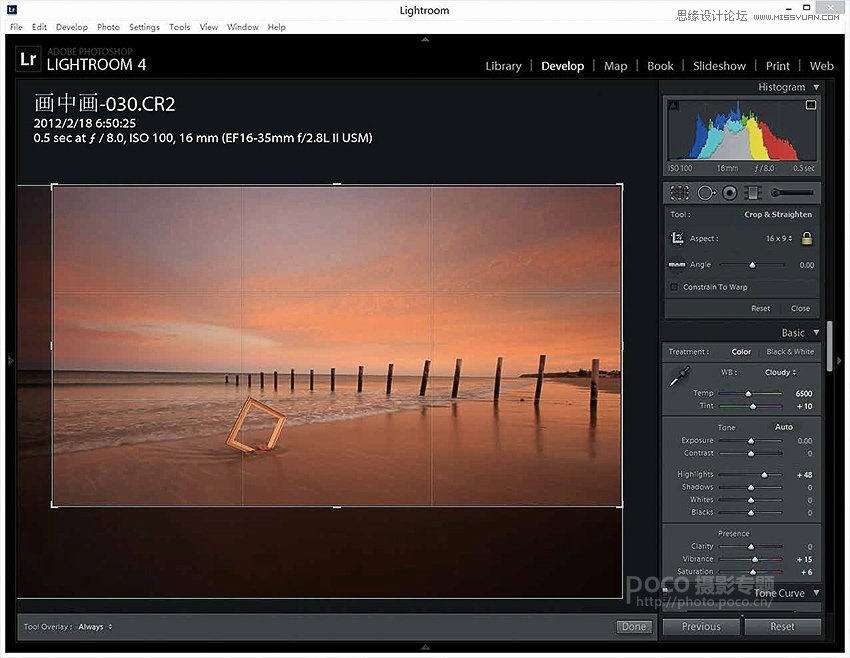The height and width of the screenshot is (658, 850).
Task: Open the Help menu
Action: (x=276, y=27)
